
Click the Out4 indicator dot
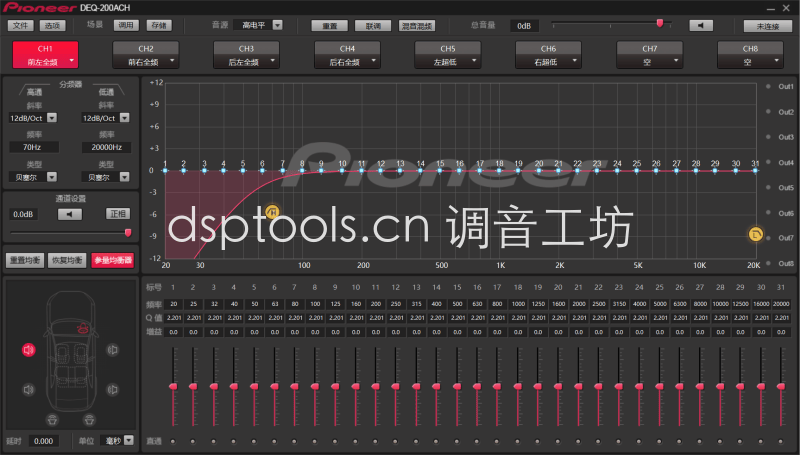768,163
